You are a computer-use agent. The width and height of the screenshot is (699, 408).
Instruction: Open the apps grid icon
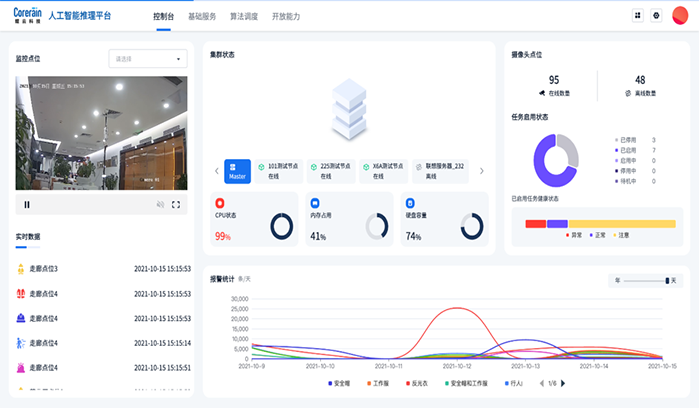(637, 16)
